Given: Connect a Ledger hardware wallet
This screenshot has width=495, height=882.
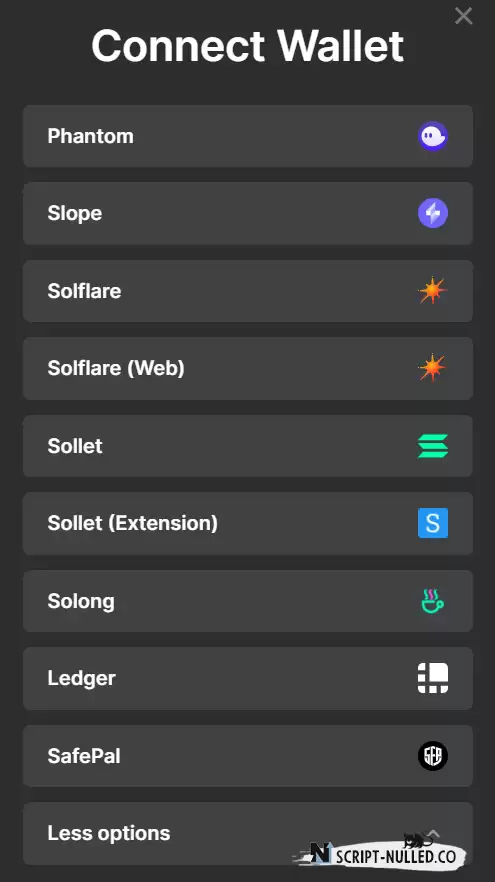Looking at the screenshot, I should [x=248, y=678].
